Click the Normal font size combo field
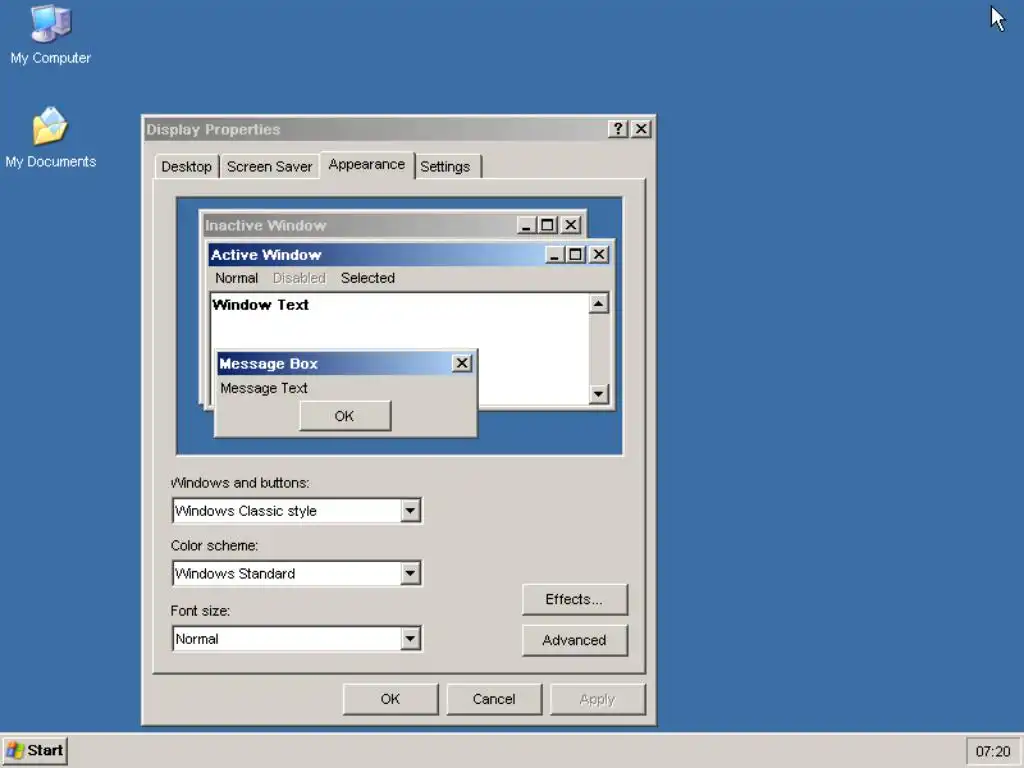 pos(296,639)
